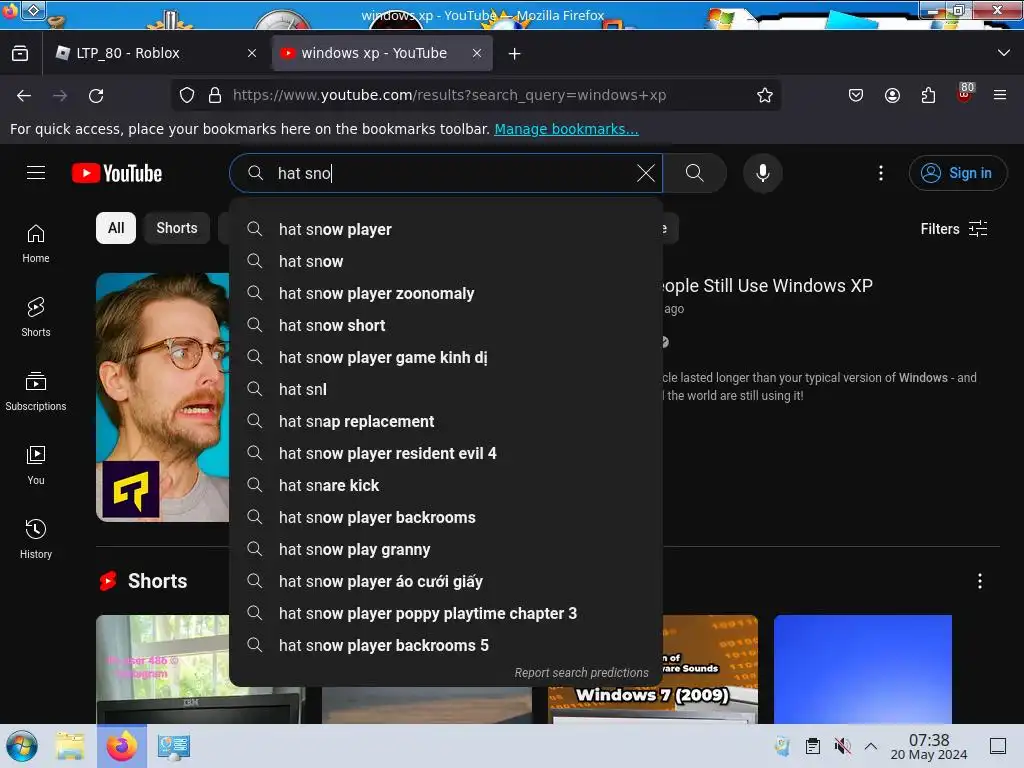Screen dimensions: 1024x768
Task: Open YouTube hamburger guide menu
Action: (36, 173)
